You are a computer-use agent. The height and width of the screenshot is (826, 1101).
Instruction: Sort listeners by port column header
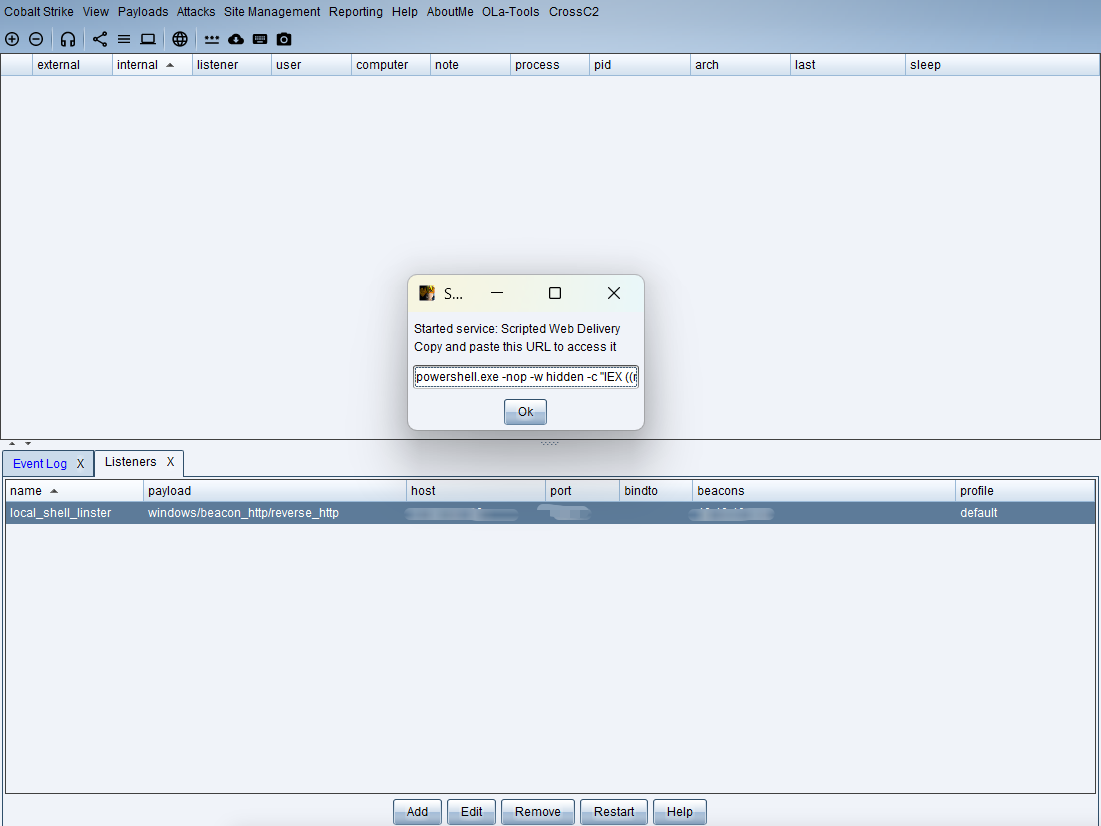point(583,490)
